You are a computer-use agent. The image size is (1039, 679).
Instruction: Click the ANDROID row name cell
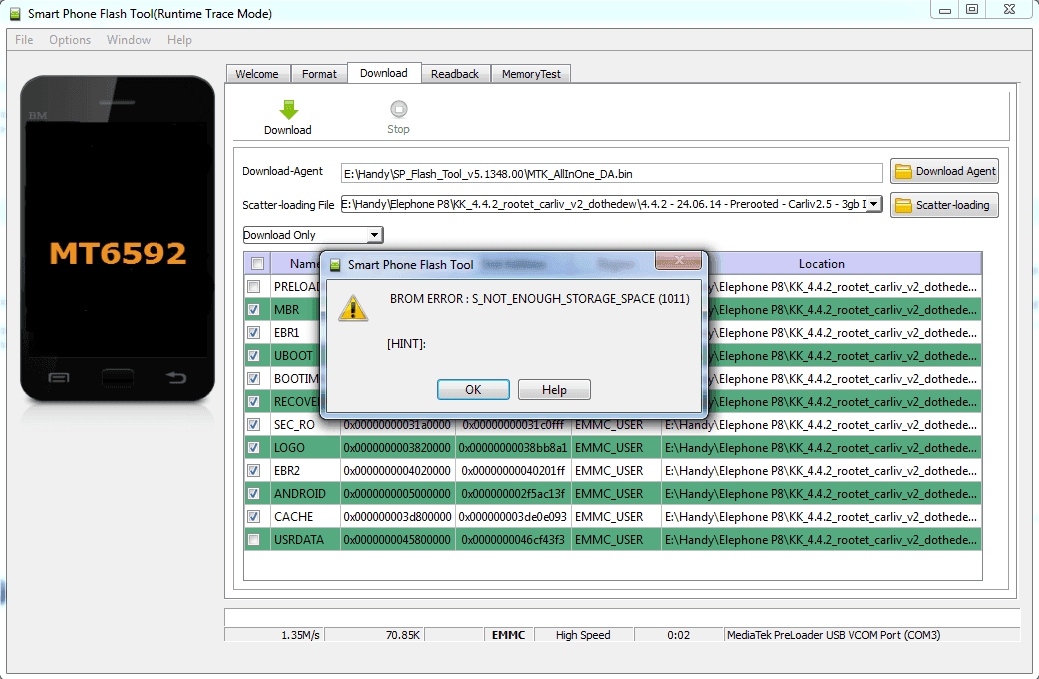coord(305,494)
